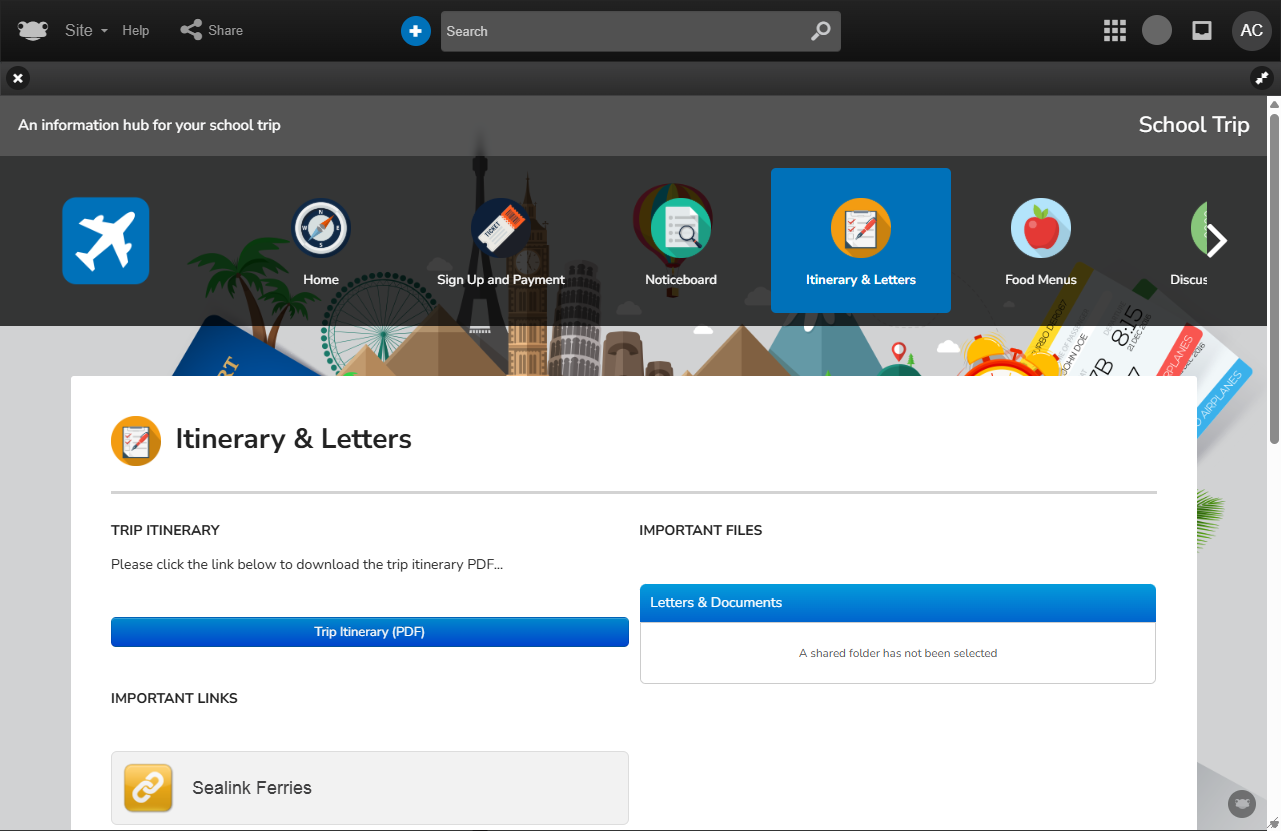Download the Trip Itinerary (PDF)
Screen dimensions: 1281x831
pyautogui.click(x=370, y=632)
